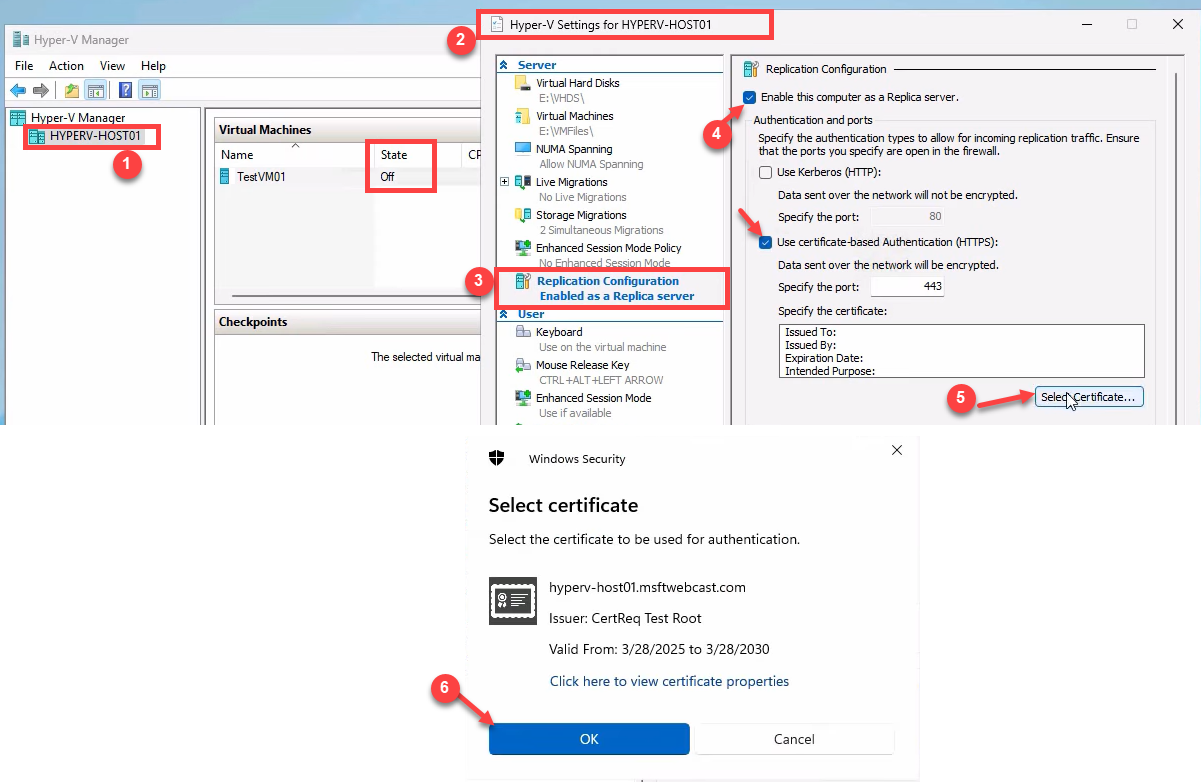The image size is (1201, 782).
Task: Click the Virtual Hard Disks icon
Action: (523, 83)
